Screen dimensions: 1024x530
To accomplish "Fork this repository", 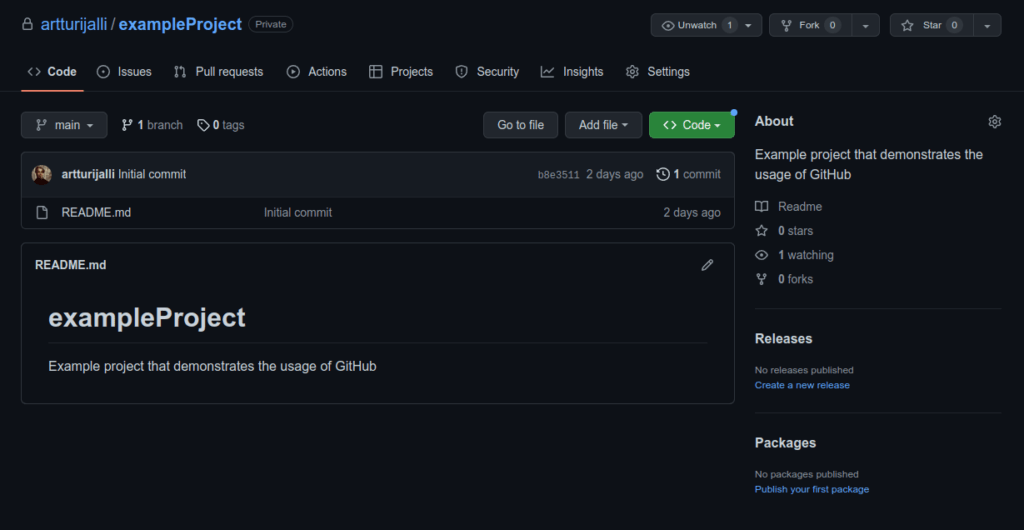I will (810, 25).
